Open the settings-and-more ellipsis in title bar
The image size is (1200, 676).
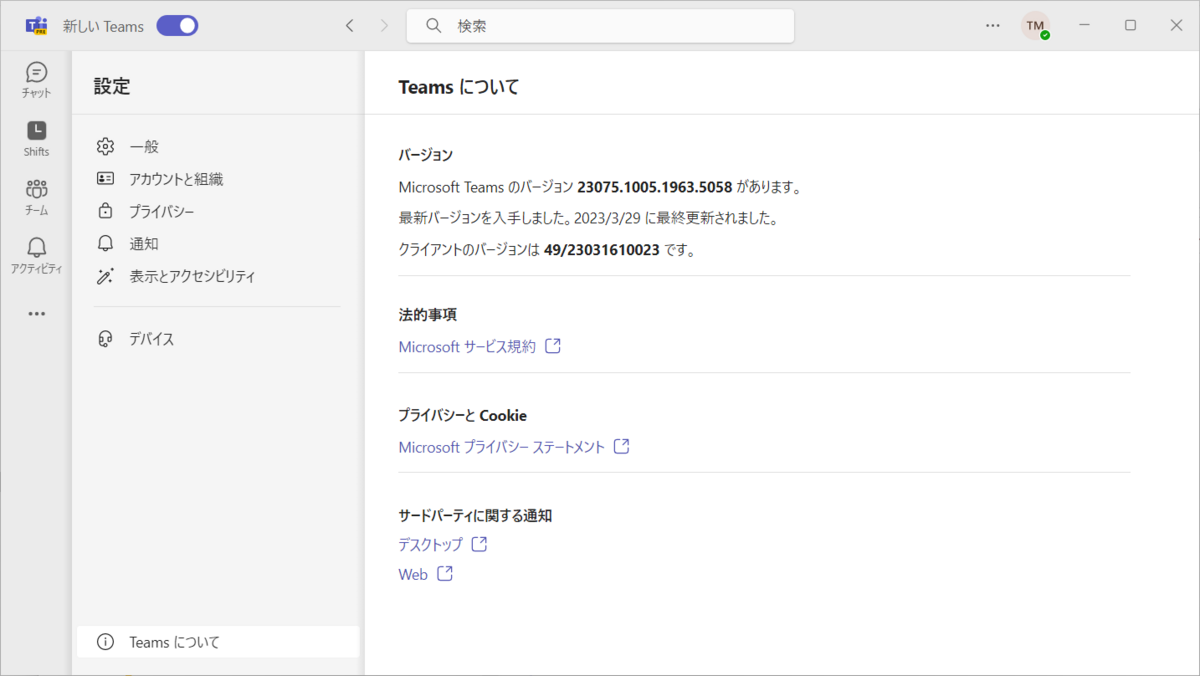point(993,26)
